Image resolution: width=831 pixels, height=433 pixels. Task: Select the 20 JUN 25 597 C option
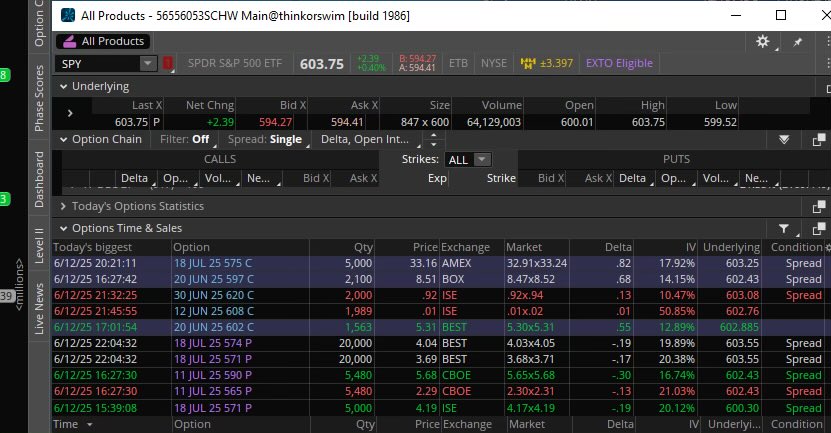214,279
